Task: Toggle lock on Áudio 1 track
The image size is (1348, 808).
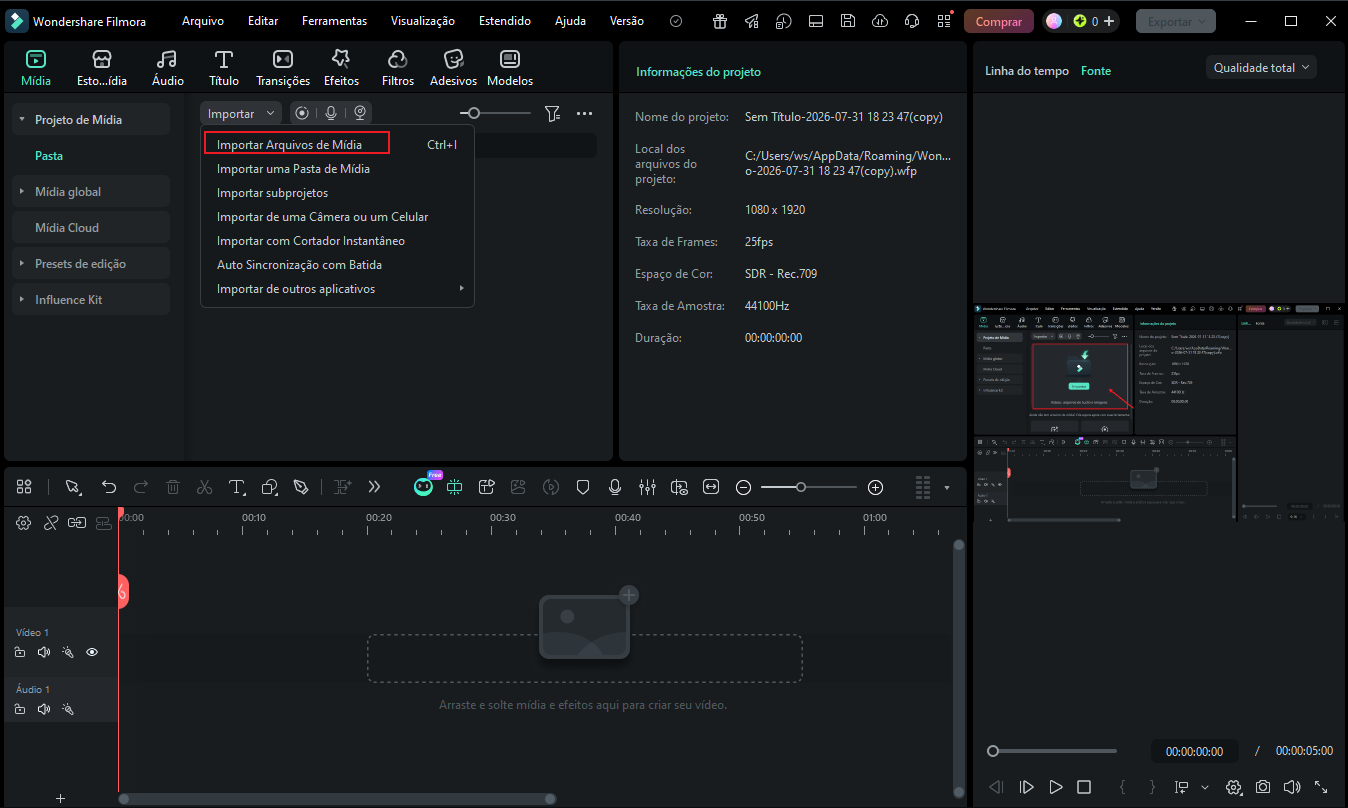Action: (x=20, y=709)
